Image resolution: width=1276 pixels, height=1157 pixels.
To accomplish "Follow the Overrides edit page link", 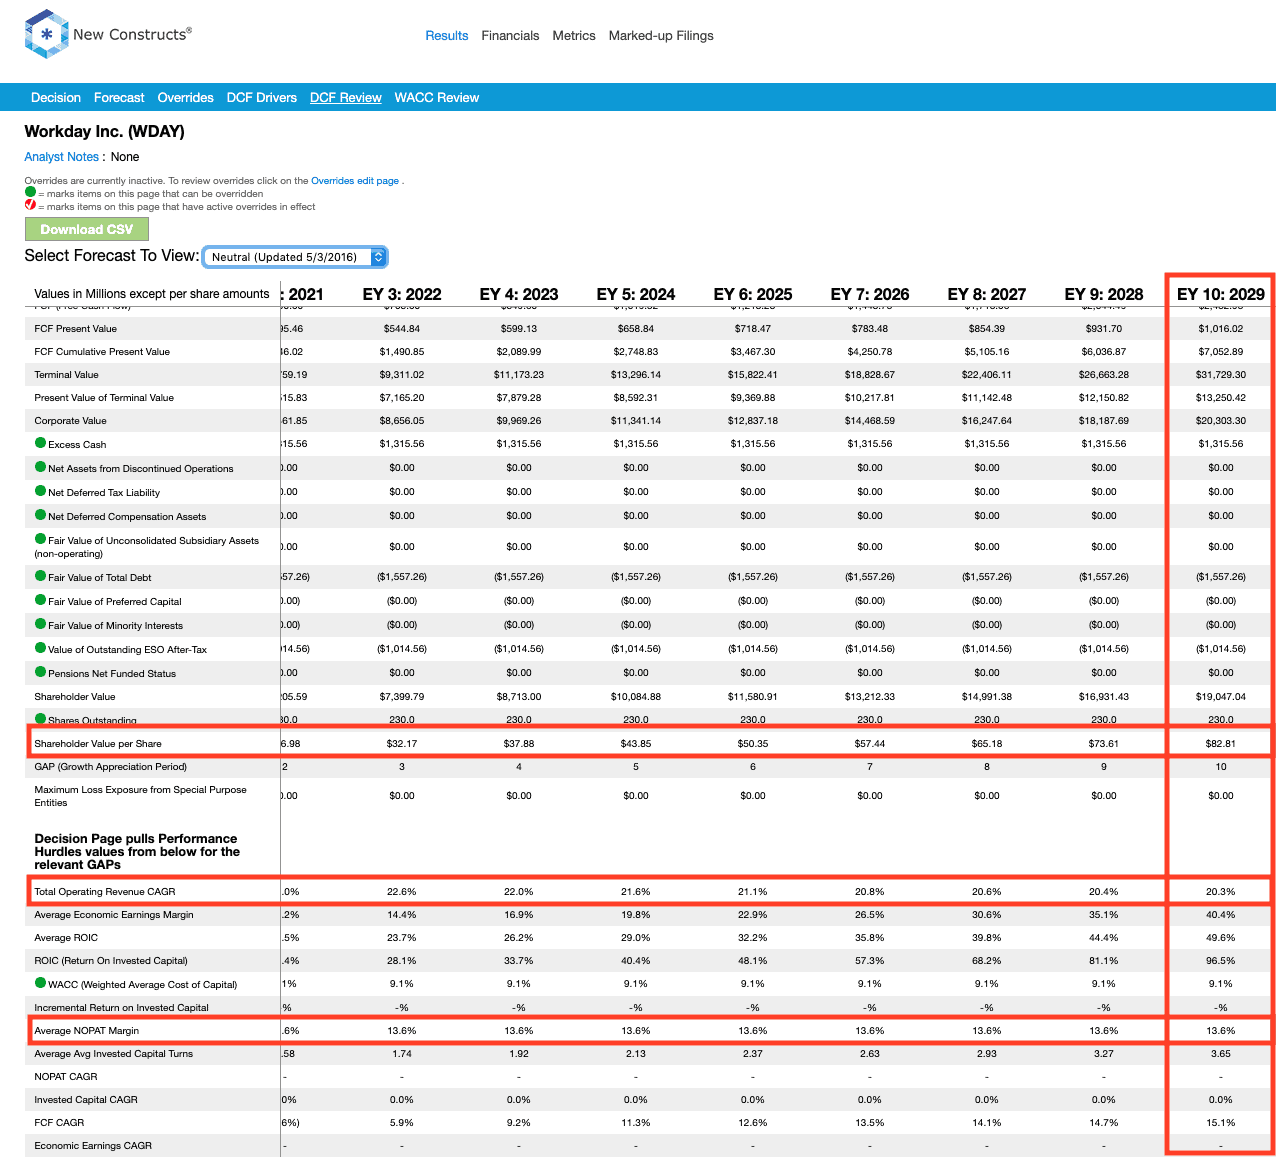I will coord(355,181).
